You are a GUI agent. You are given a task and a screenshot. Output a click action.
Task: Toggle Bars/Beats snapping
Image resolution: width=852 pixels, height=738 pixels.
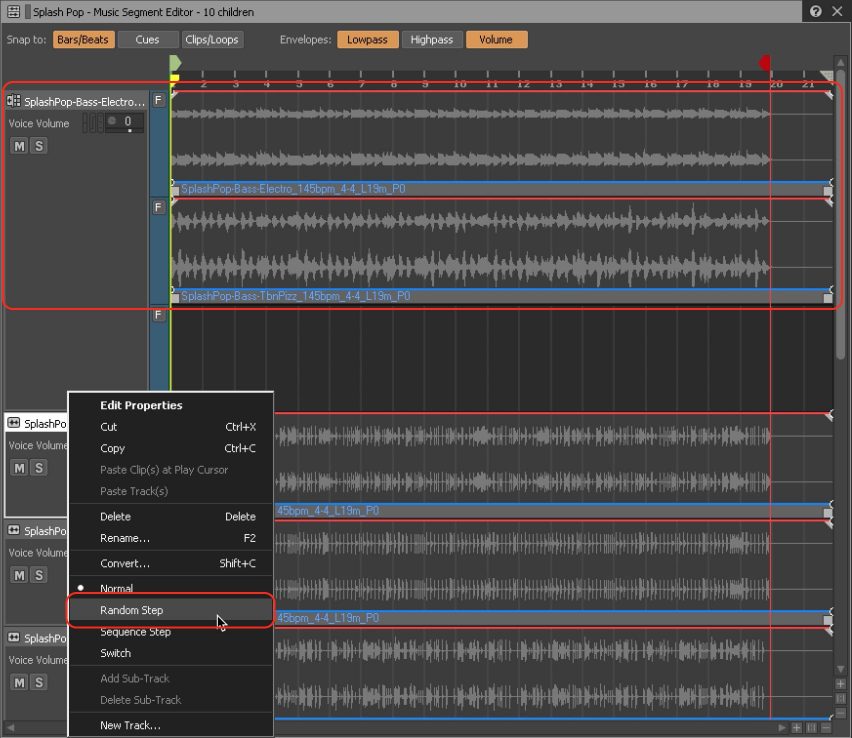83,40
